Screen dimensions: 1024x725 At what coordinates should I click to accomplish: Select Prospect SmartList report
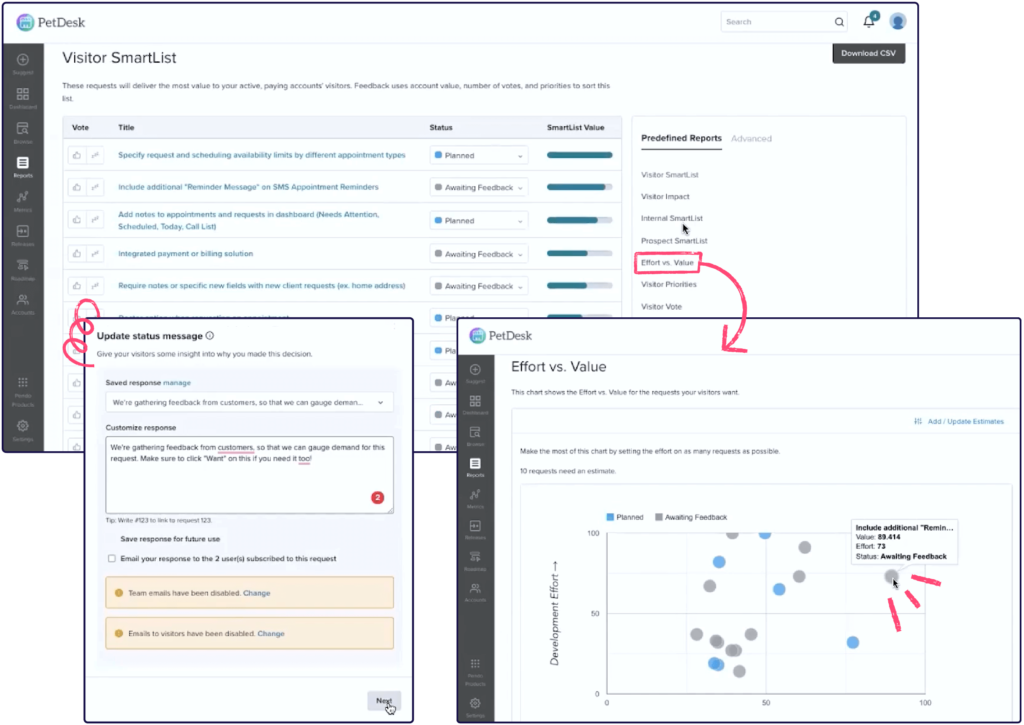point(674,241)
